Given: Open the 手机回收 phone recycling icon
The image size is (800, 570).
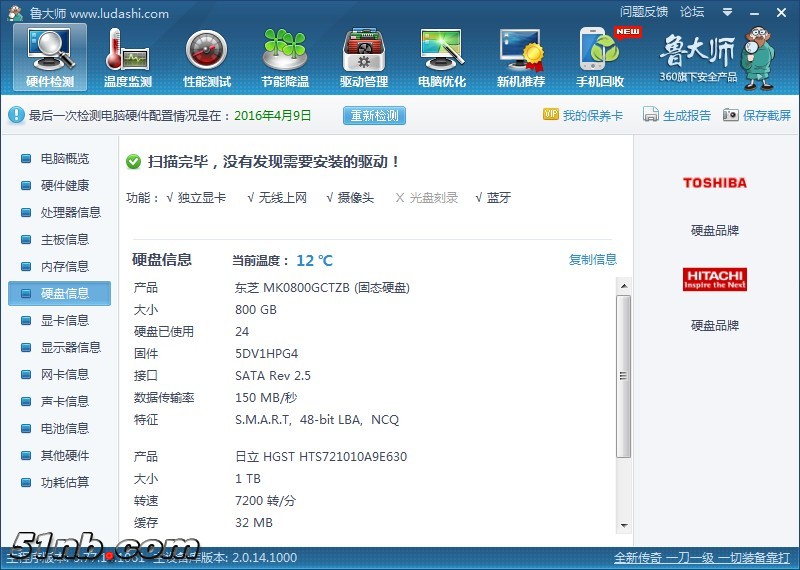Looking at the screenshot, I should click(600, 56).
